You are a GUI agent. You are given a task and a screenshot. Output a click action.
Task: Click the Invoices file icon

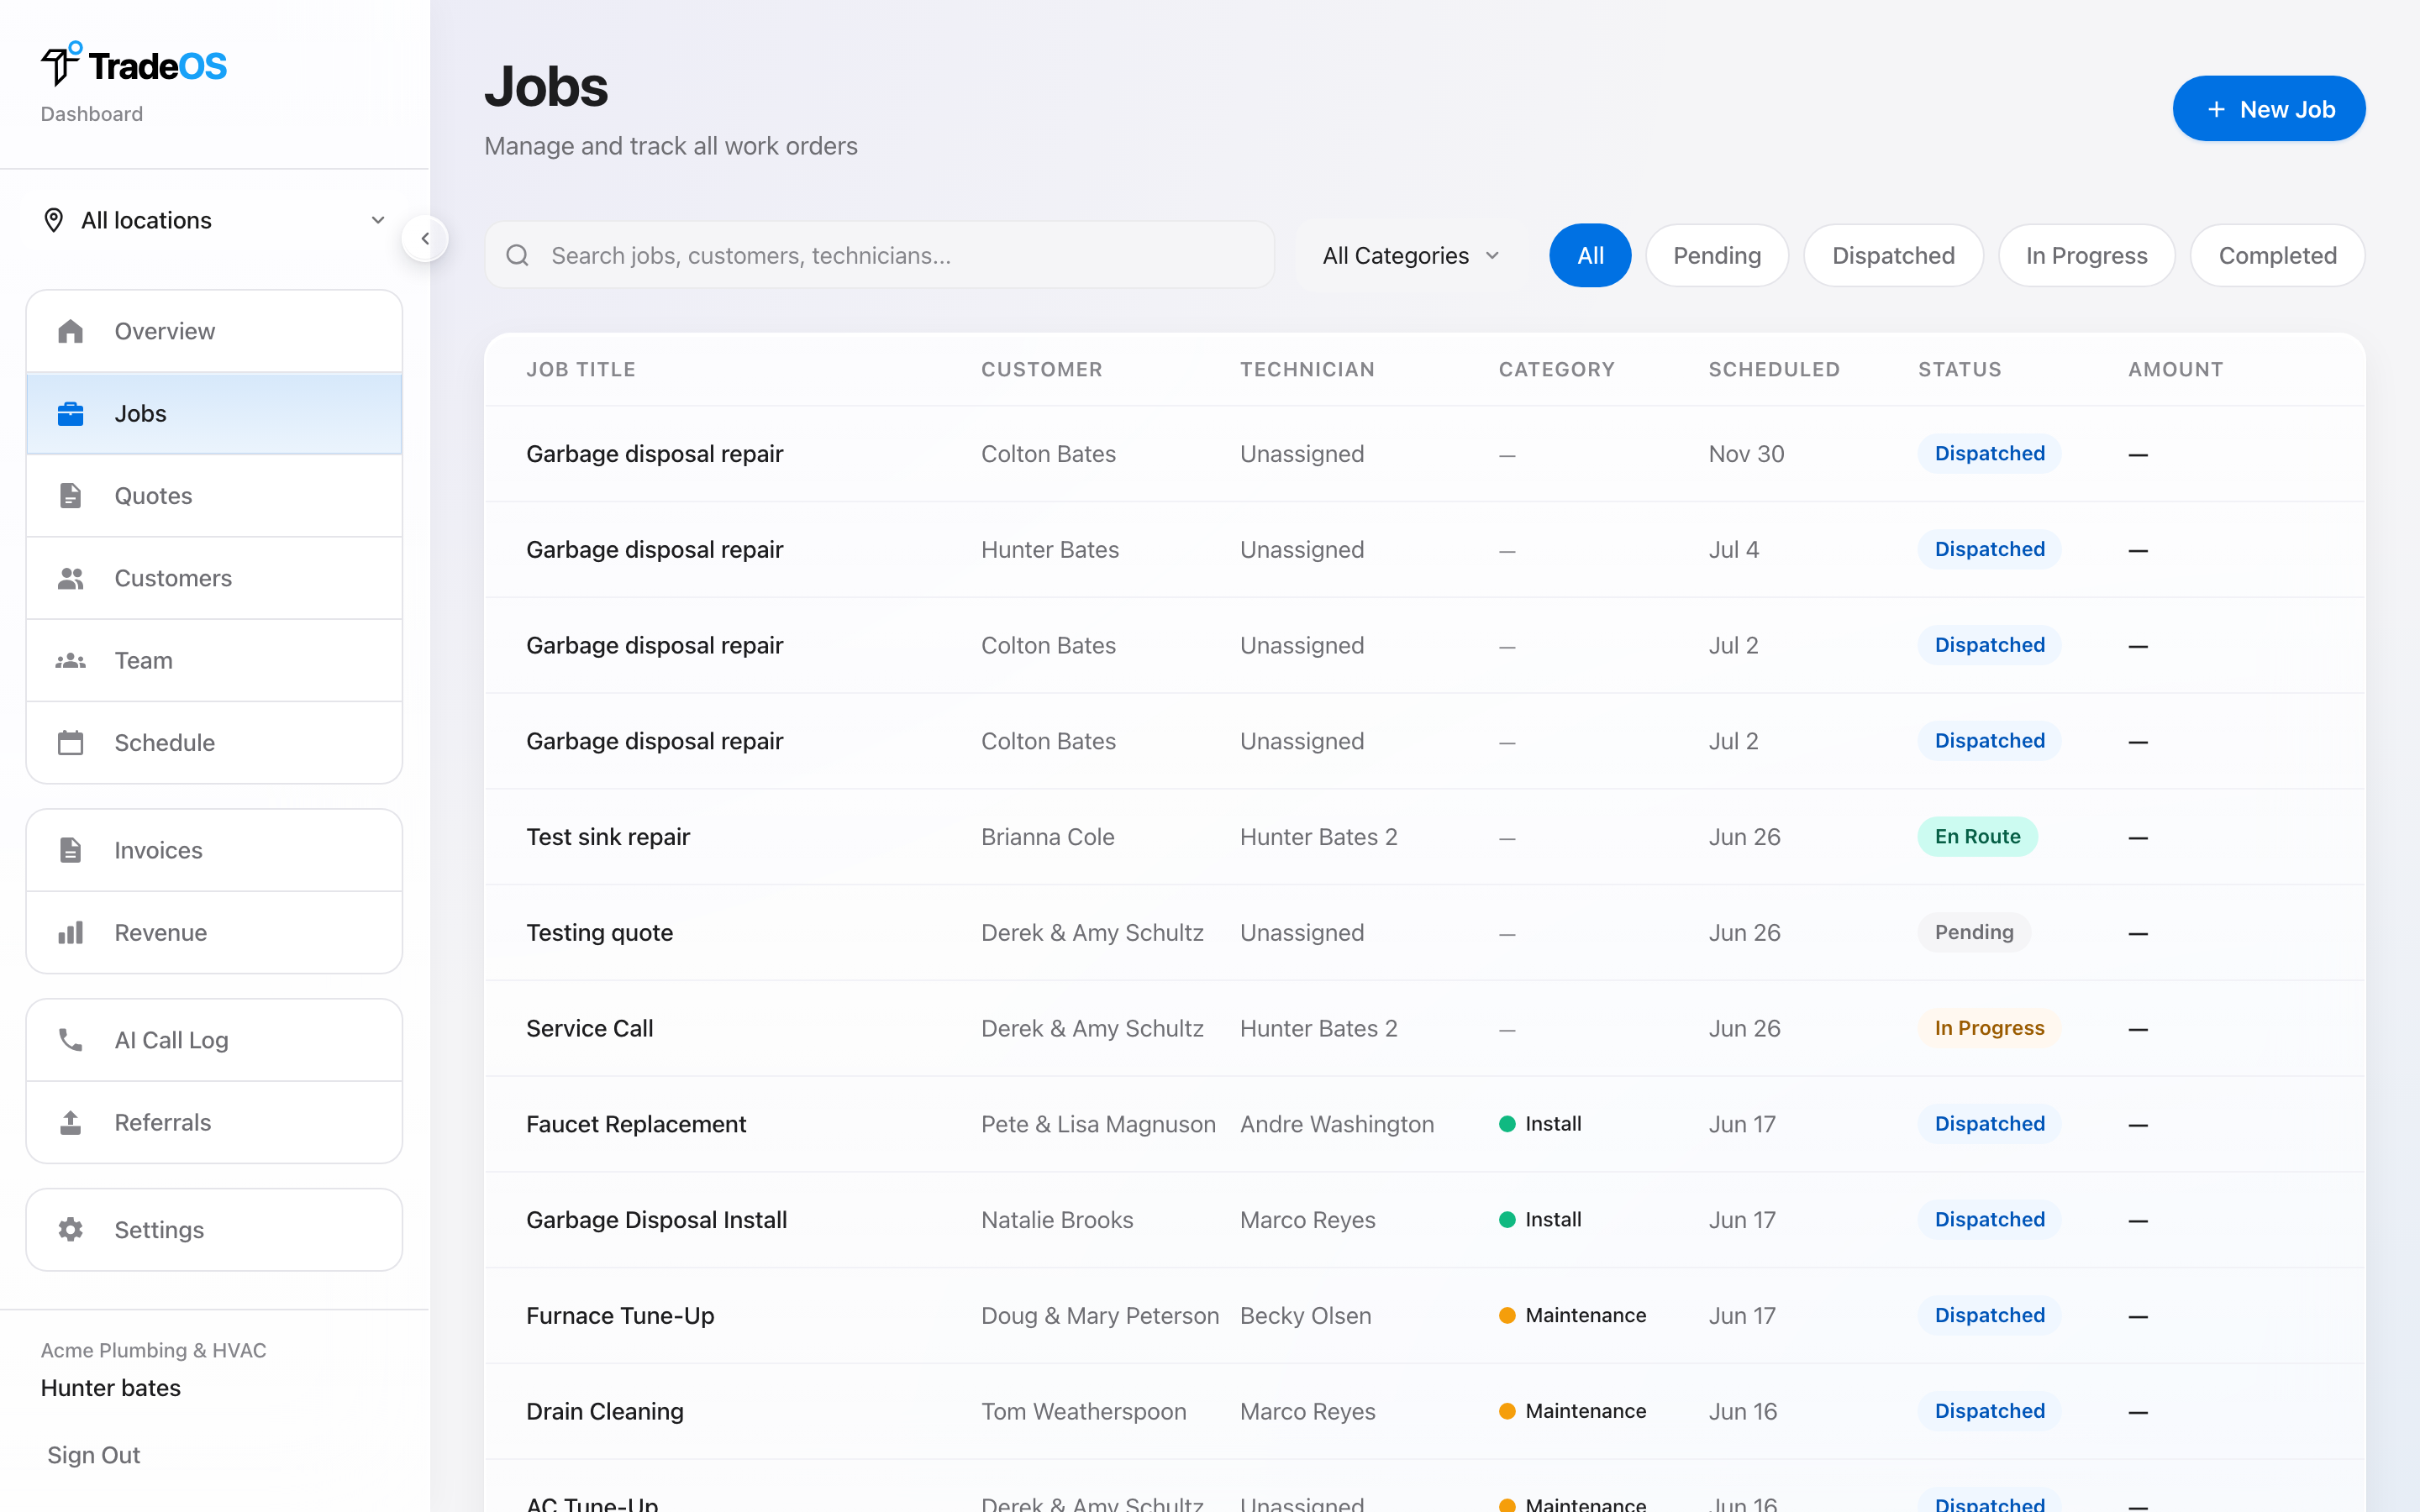pos(70,850)
